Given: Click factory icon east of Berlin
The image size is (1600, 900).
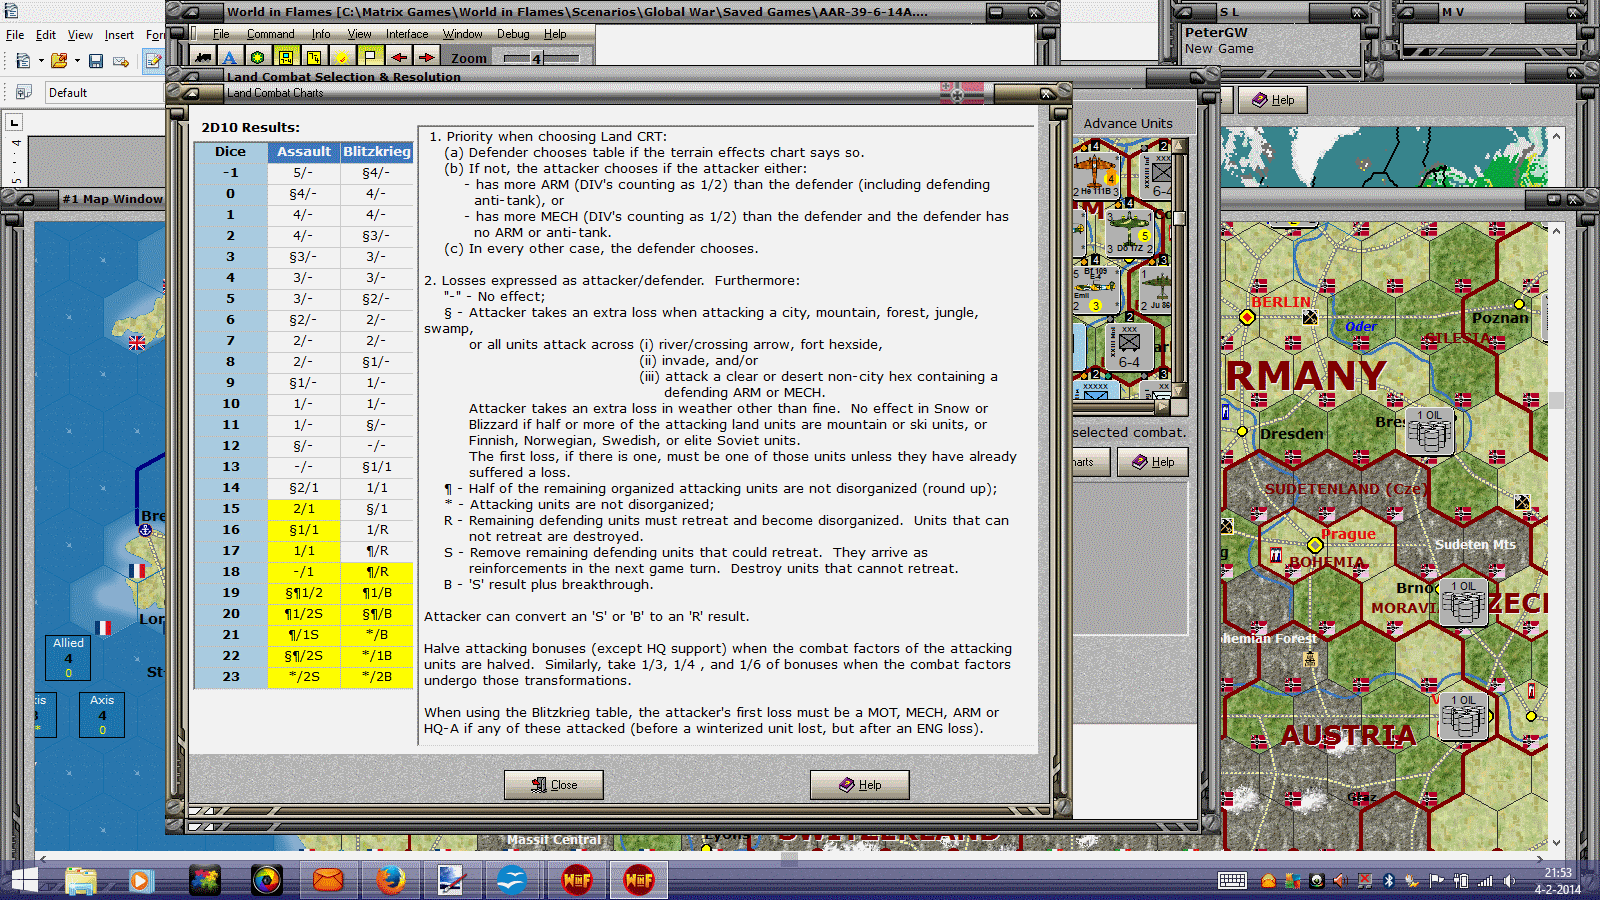Looking at the screenshot, I should [x=1310, y=317].
